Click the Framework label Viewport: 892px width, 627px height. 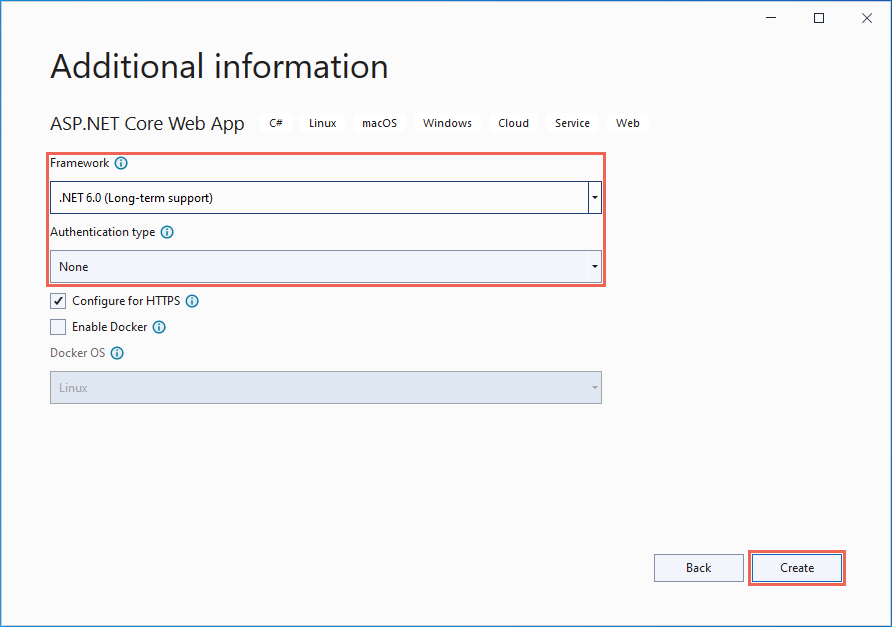coord(80,163)
